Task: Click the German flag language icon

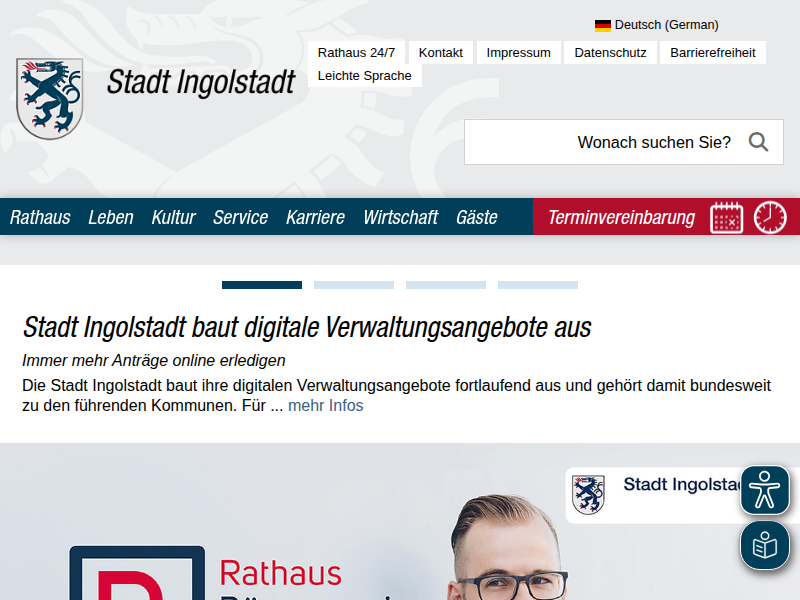Action: (603, 25)
